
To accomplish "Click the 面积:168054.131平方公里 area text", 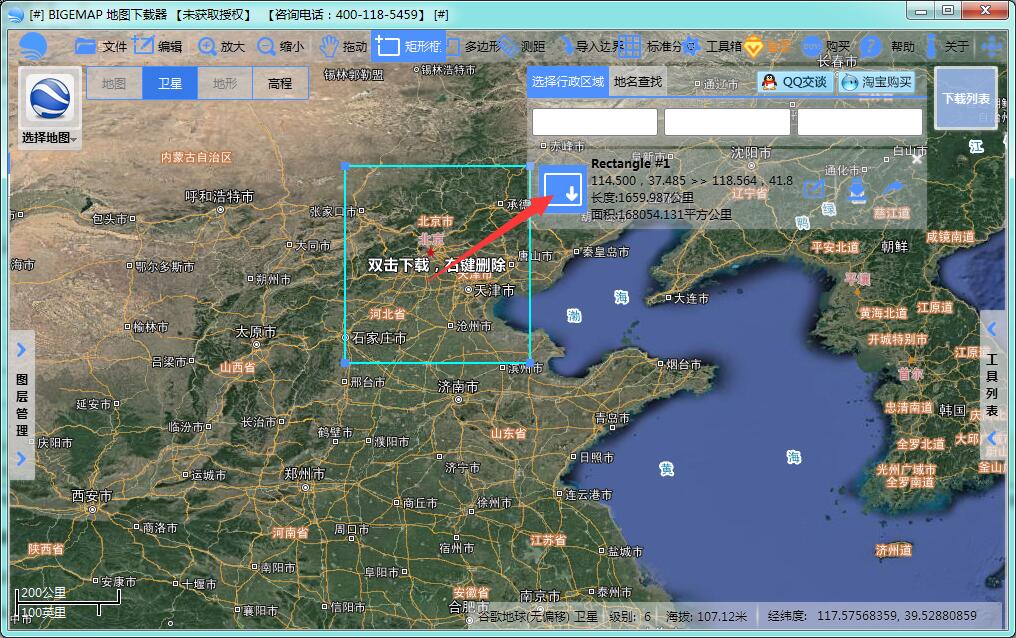I will [662, 214].
